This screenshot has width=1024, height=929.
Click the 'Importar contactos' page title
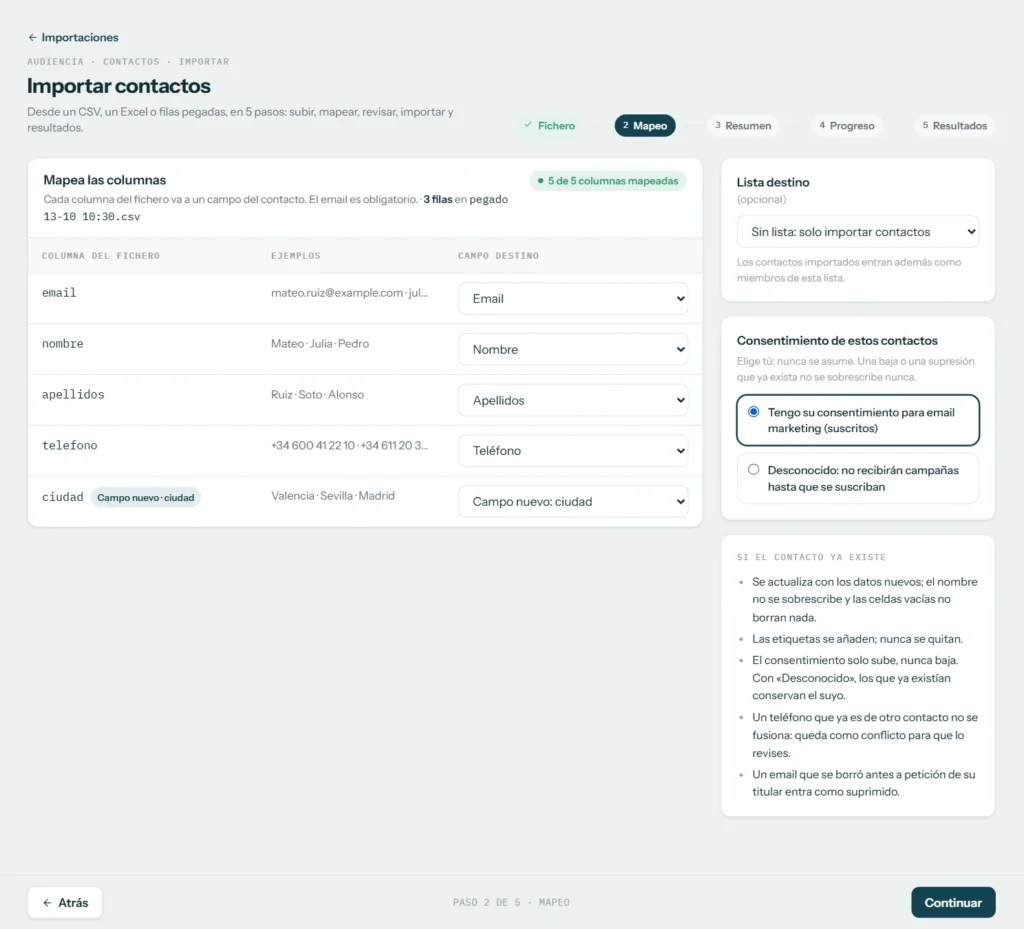point(119,86)
